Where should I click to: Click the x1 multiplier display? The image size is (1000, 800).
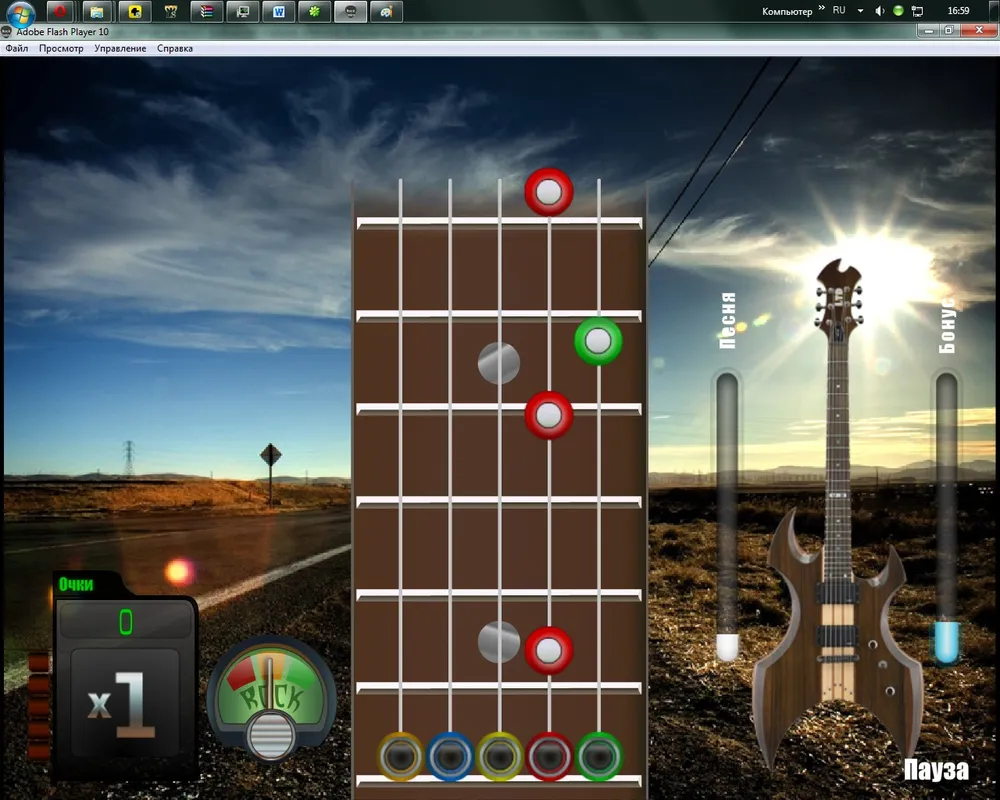[x=120, y=704]
